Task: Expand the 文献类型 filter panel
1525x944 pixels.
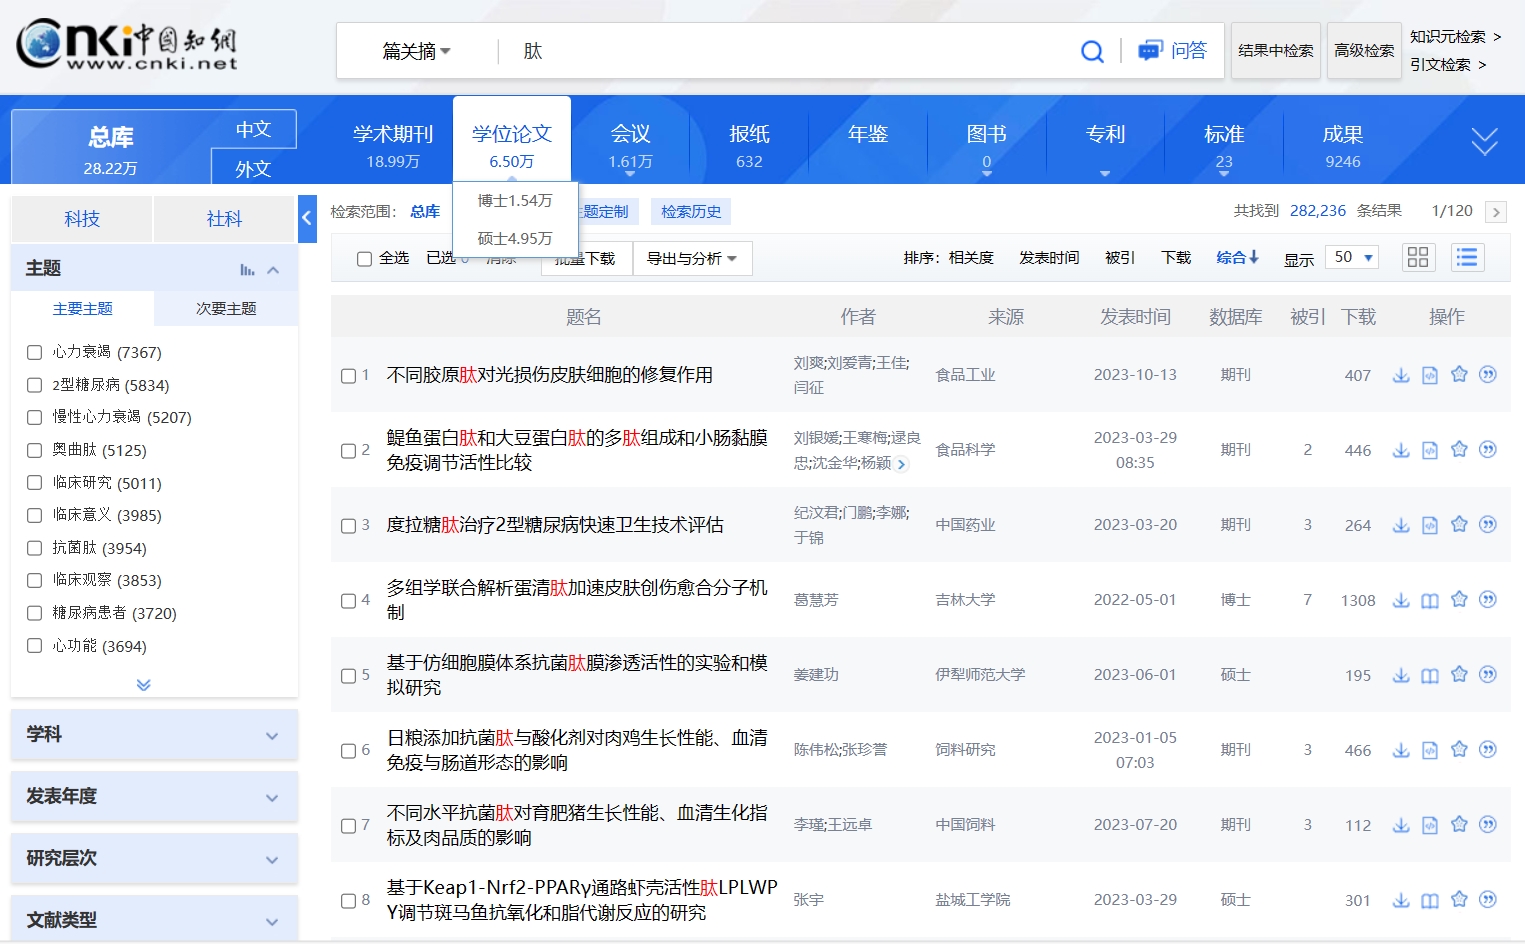Action: (x=154, y=920)
